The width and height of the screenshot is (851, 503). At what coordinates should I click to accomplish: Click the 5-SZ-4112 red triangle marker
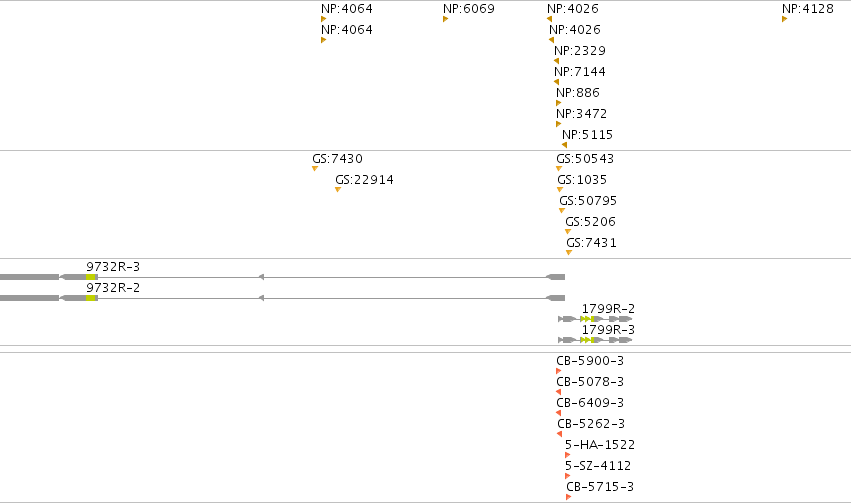point(567,476)
